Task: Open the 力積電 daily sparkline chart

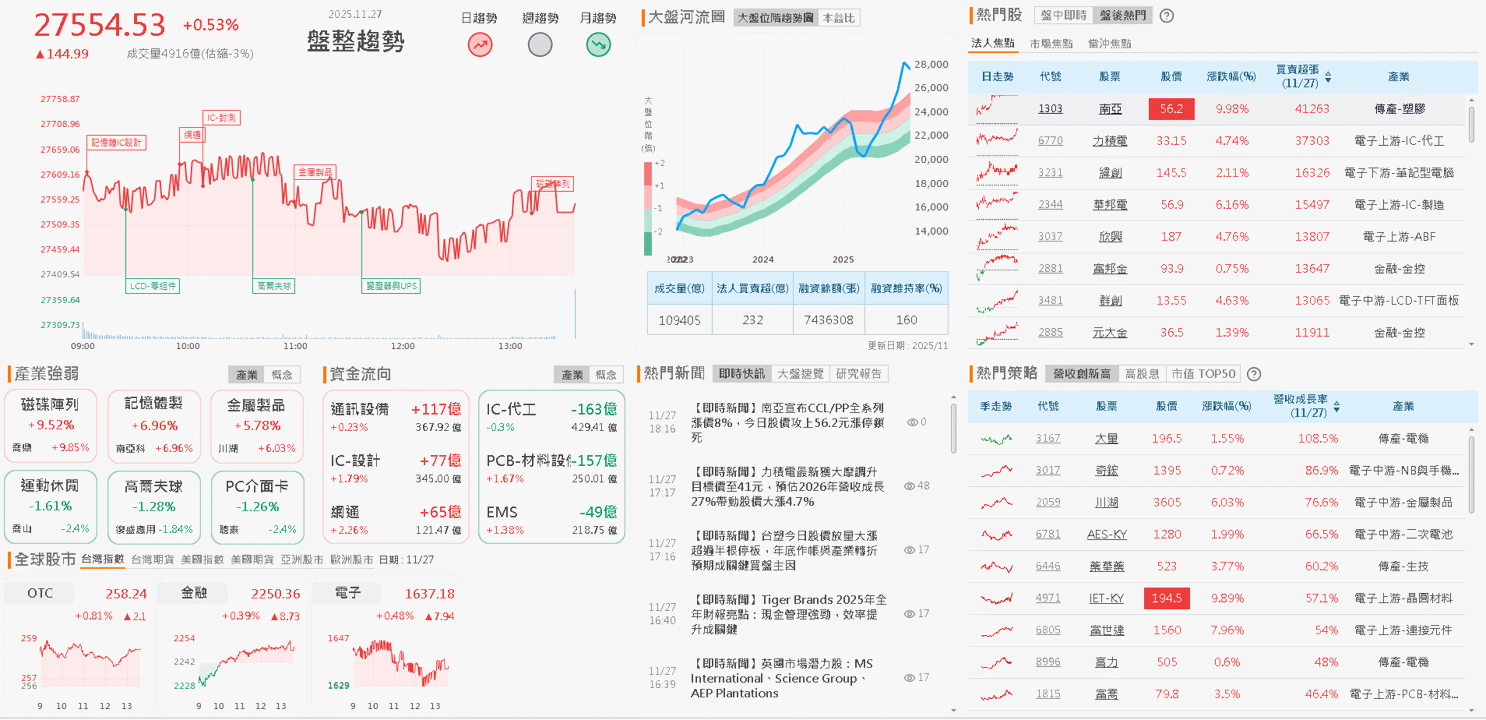Action: (997, 140)
